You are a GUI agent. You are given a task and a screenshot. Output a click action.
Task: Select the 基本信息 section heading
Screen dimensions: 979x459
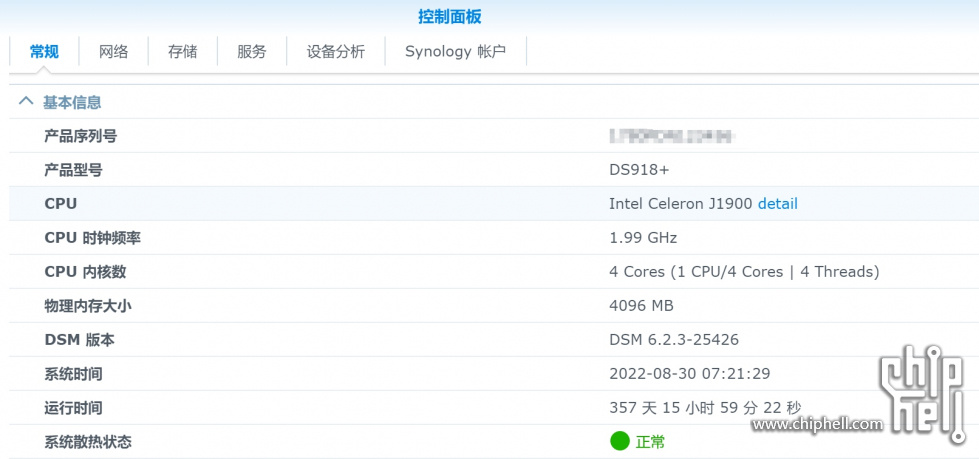[x=72, y=102]
